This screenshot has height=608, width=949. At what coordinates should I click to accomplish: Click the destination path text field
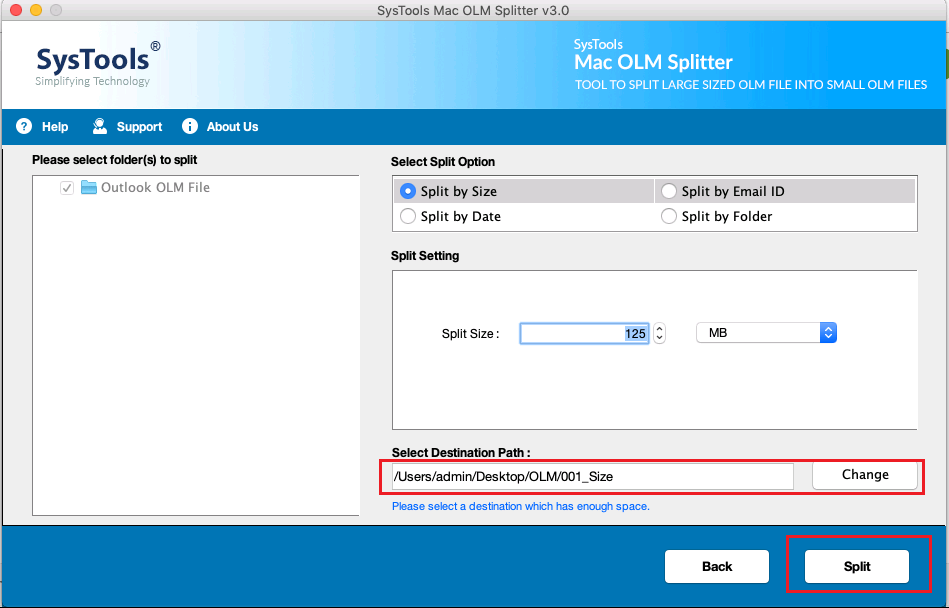click(593, 477)
